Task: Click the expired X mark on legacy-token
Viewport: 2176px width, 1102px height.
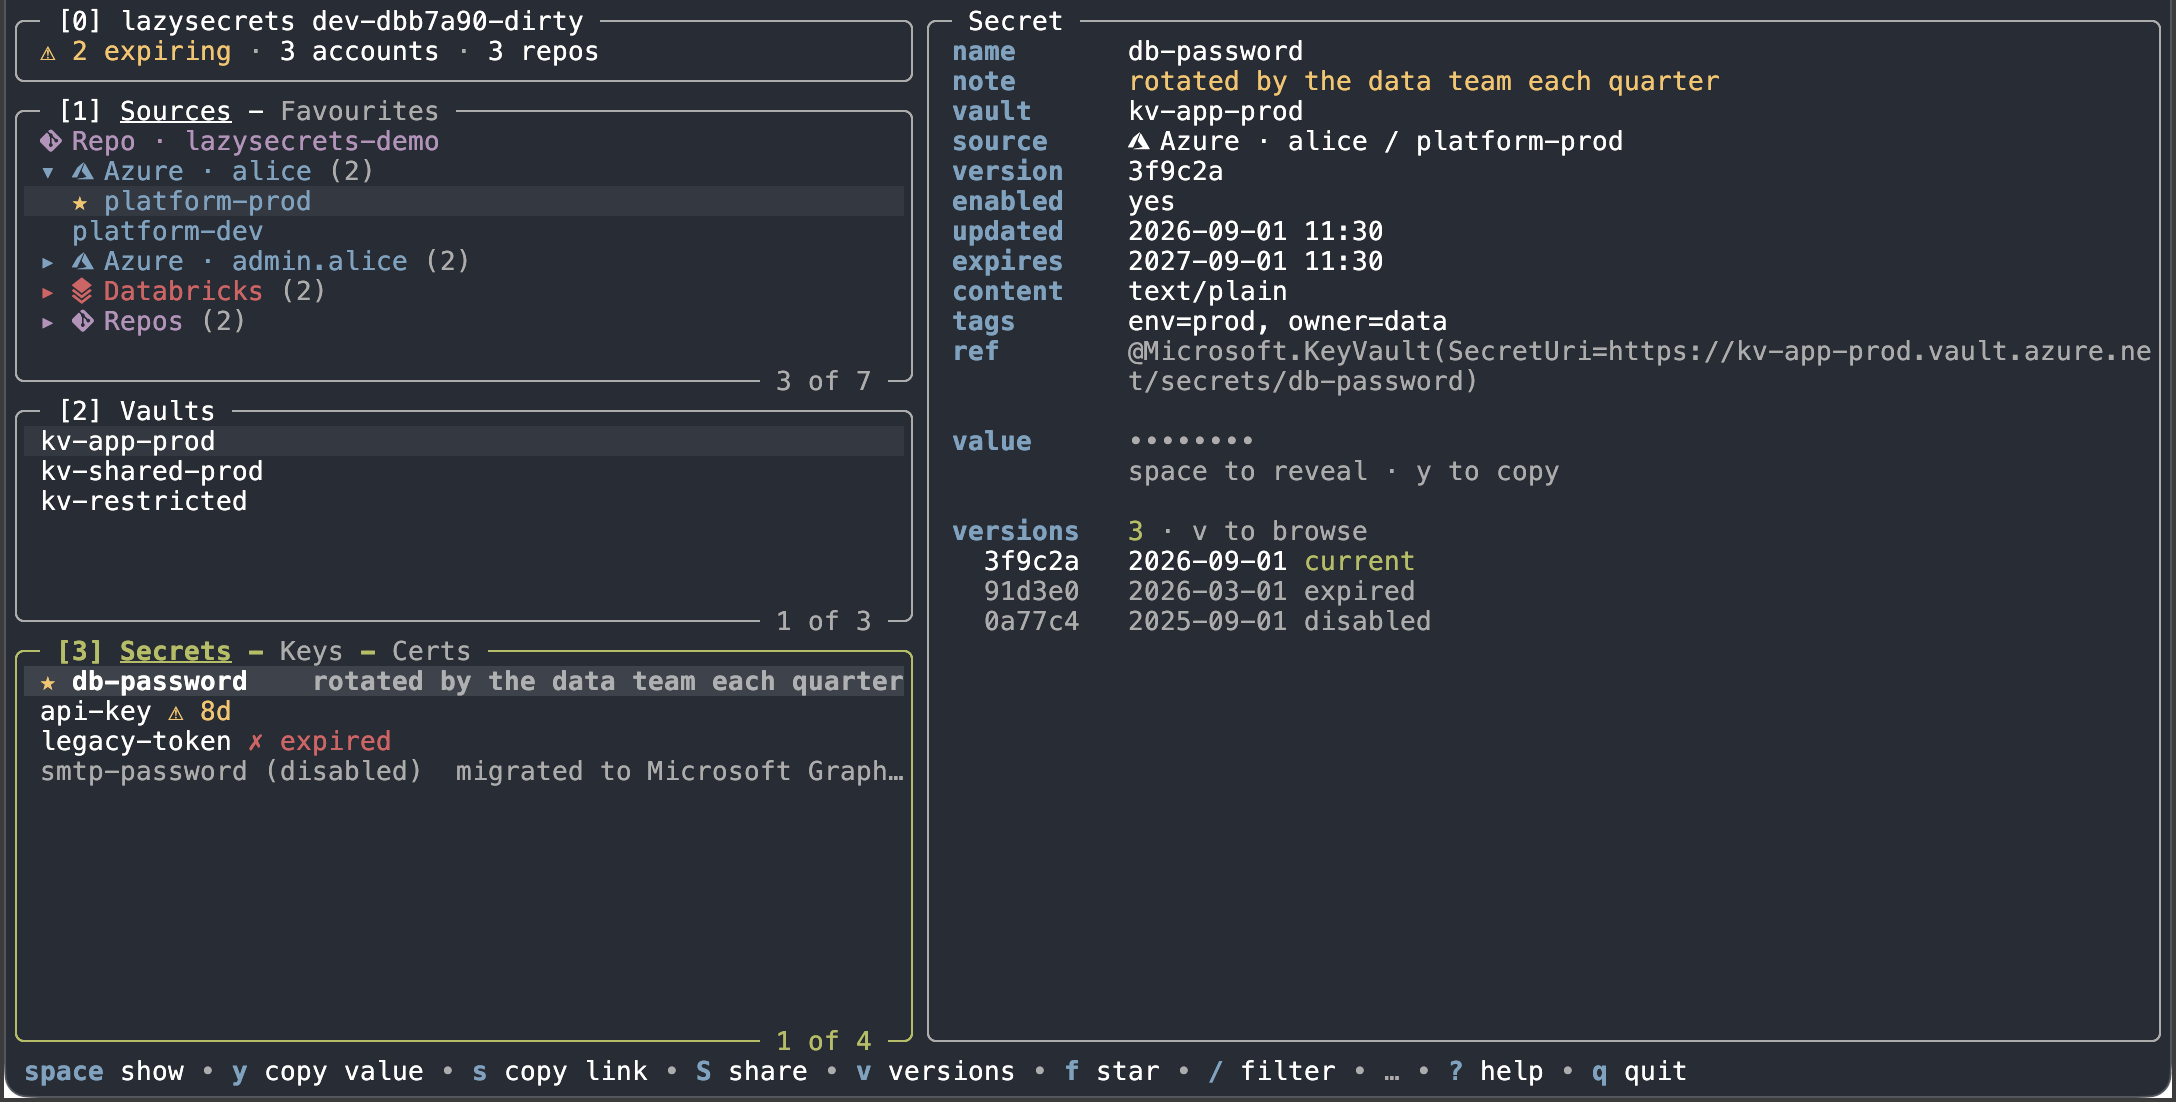Action: (256, 741)
